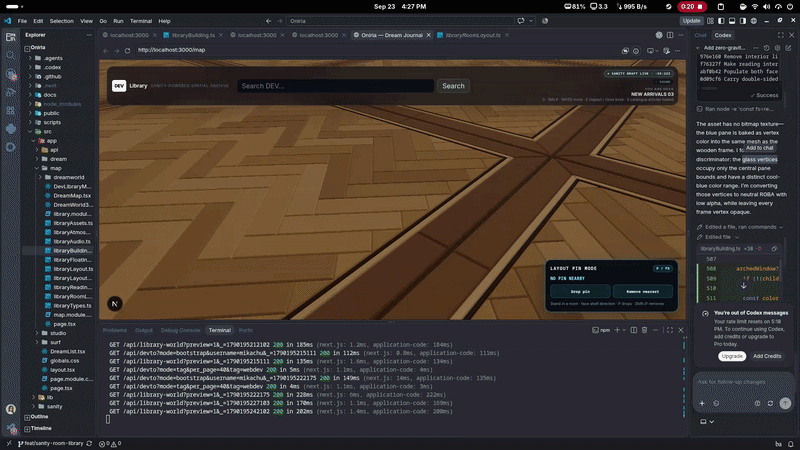Click the Next.js N badge in preview
This screenshot has height=450, width=800.
click(115, 304)
